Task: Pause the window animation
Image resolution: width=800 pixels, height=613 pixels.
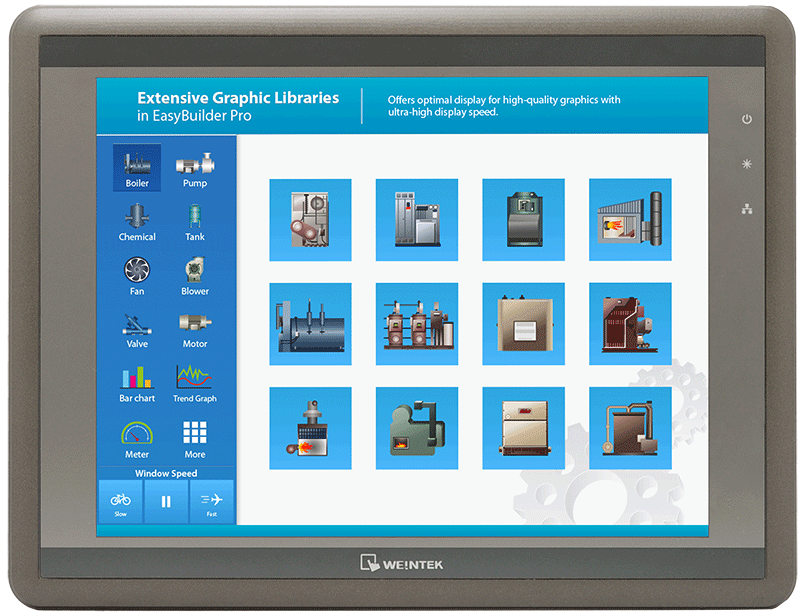Action: [x=166, y=501]
